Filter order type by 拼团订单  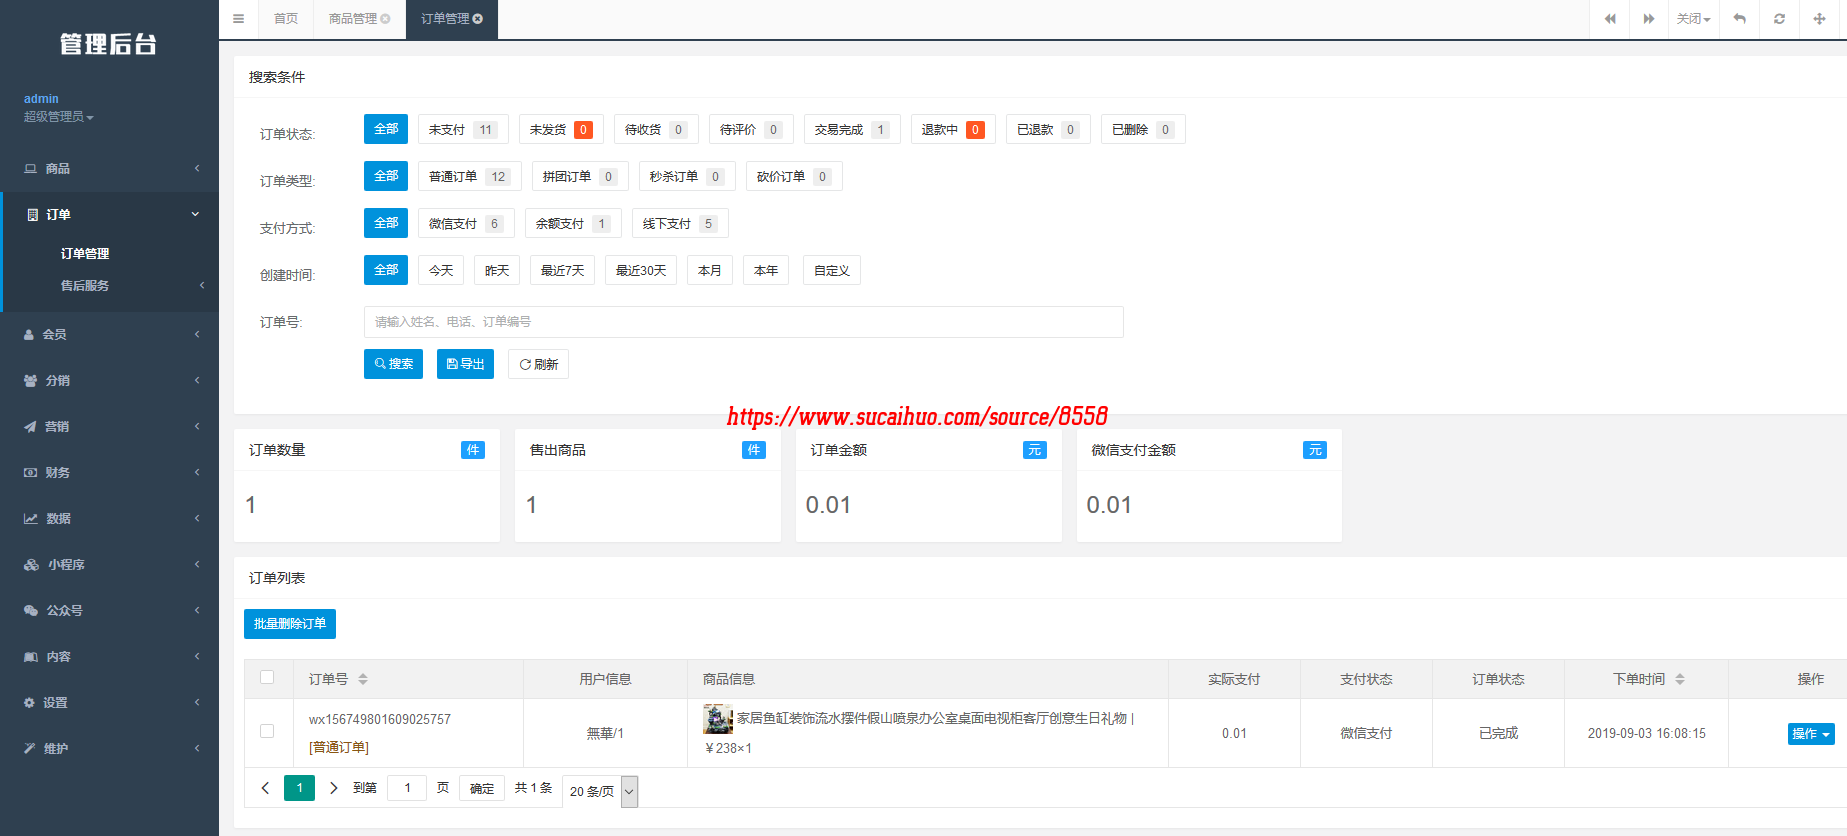click(x=580, y=176)
